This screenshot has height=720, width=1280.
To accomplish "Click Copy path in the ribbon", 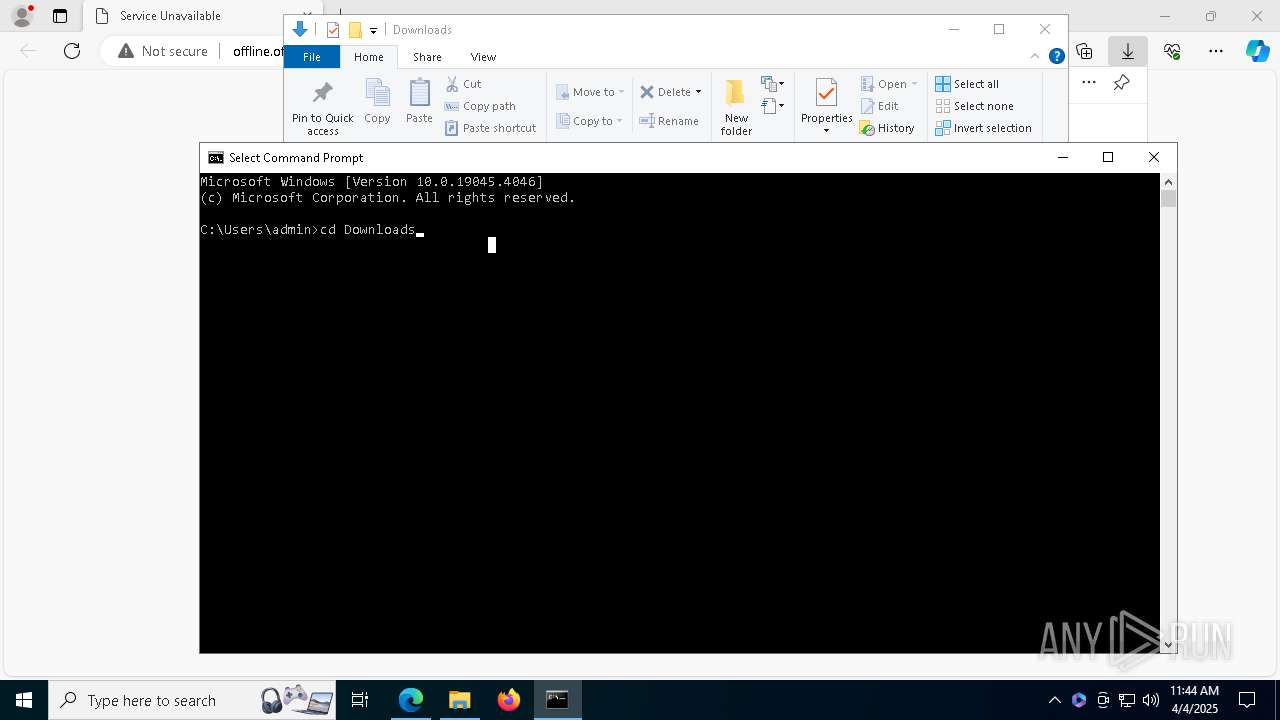I will pos(480,106).
